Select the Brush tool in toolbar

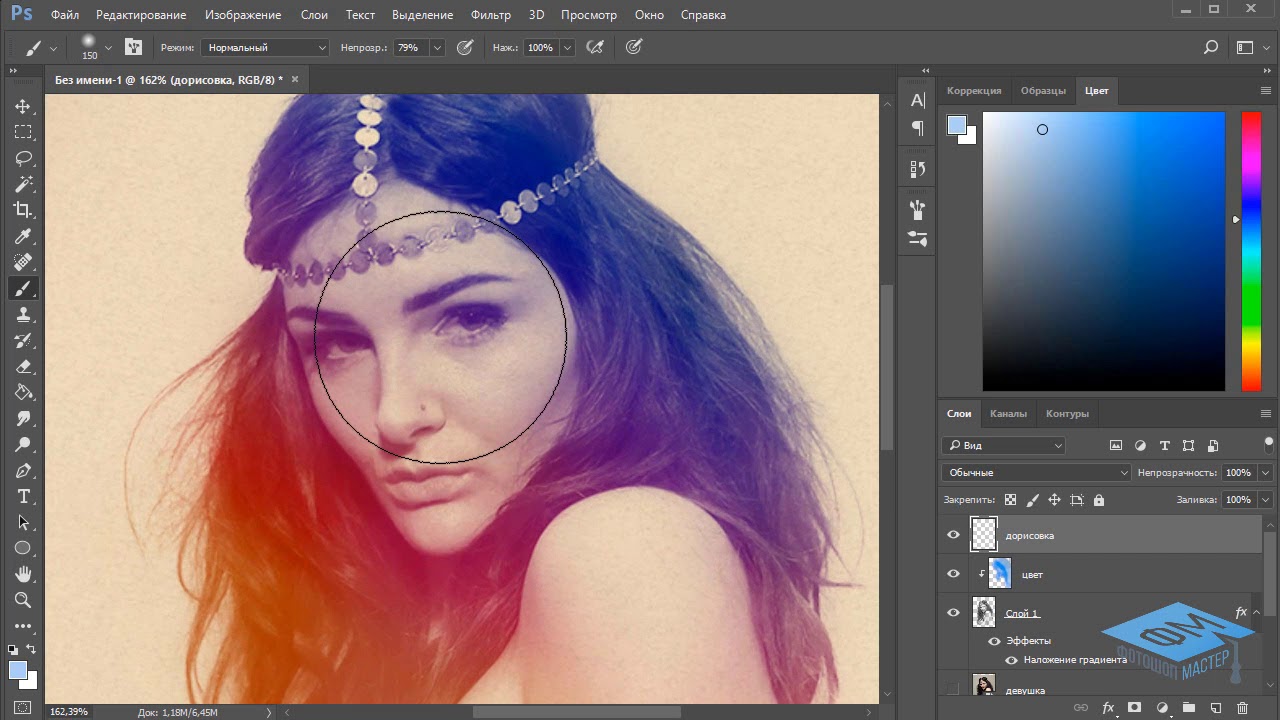click(x=23, y=288)
